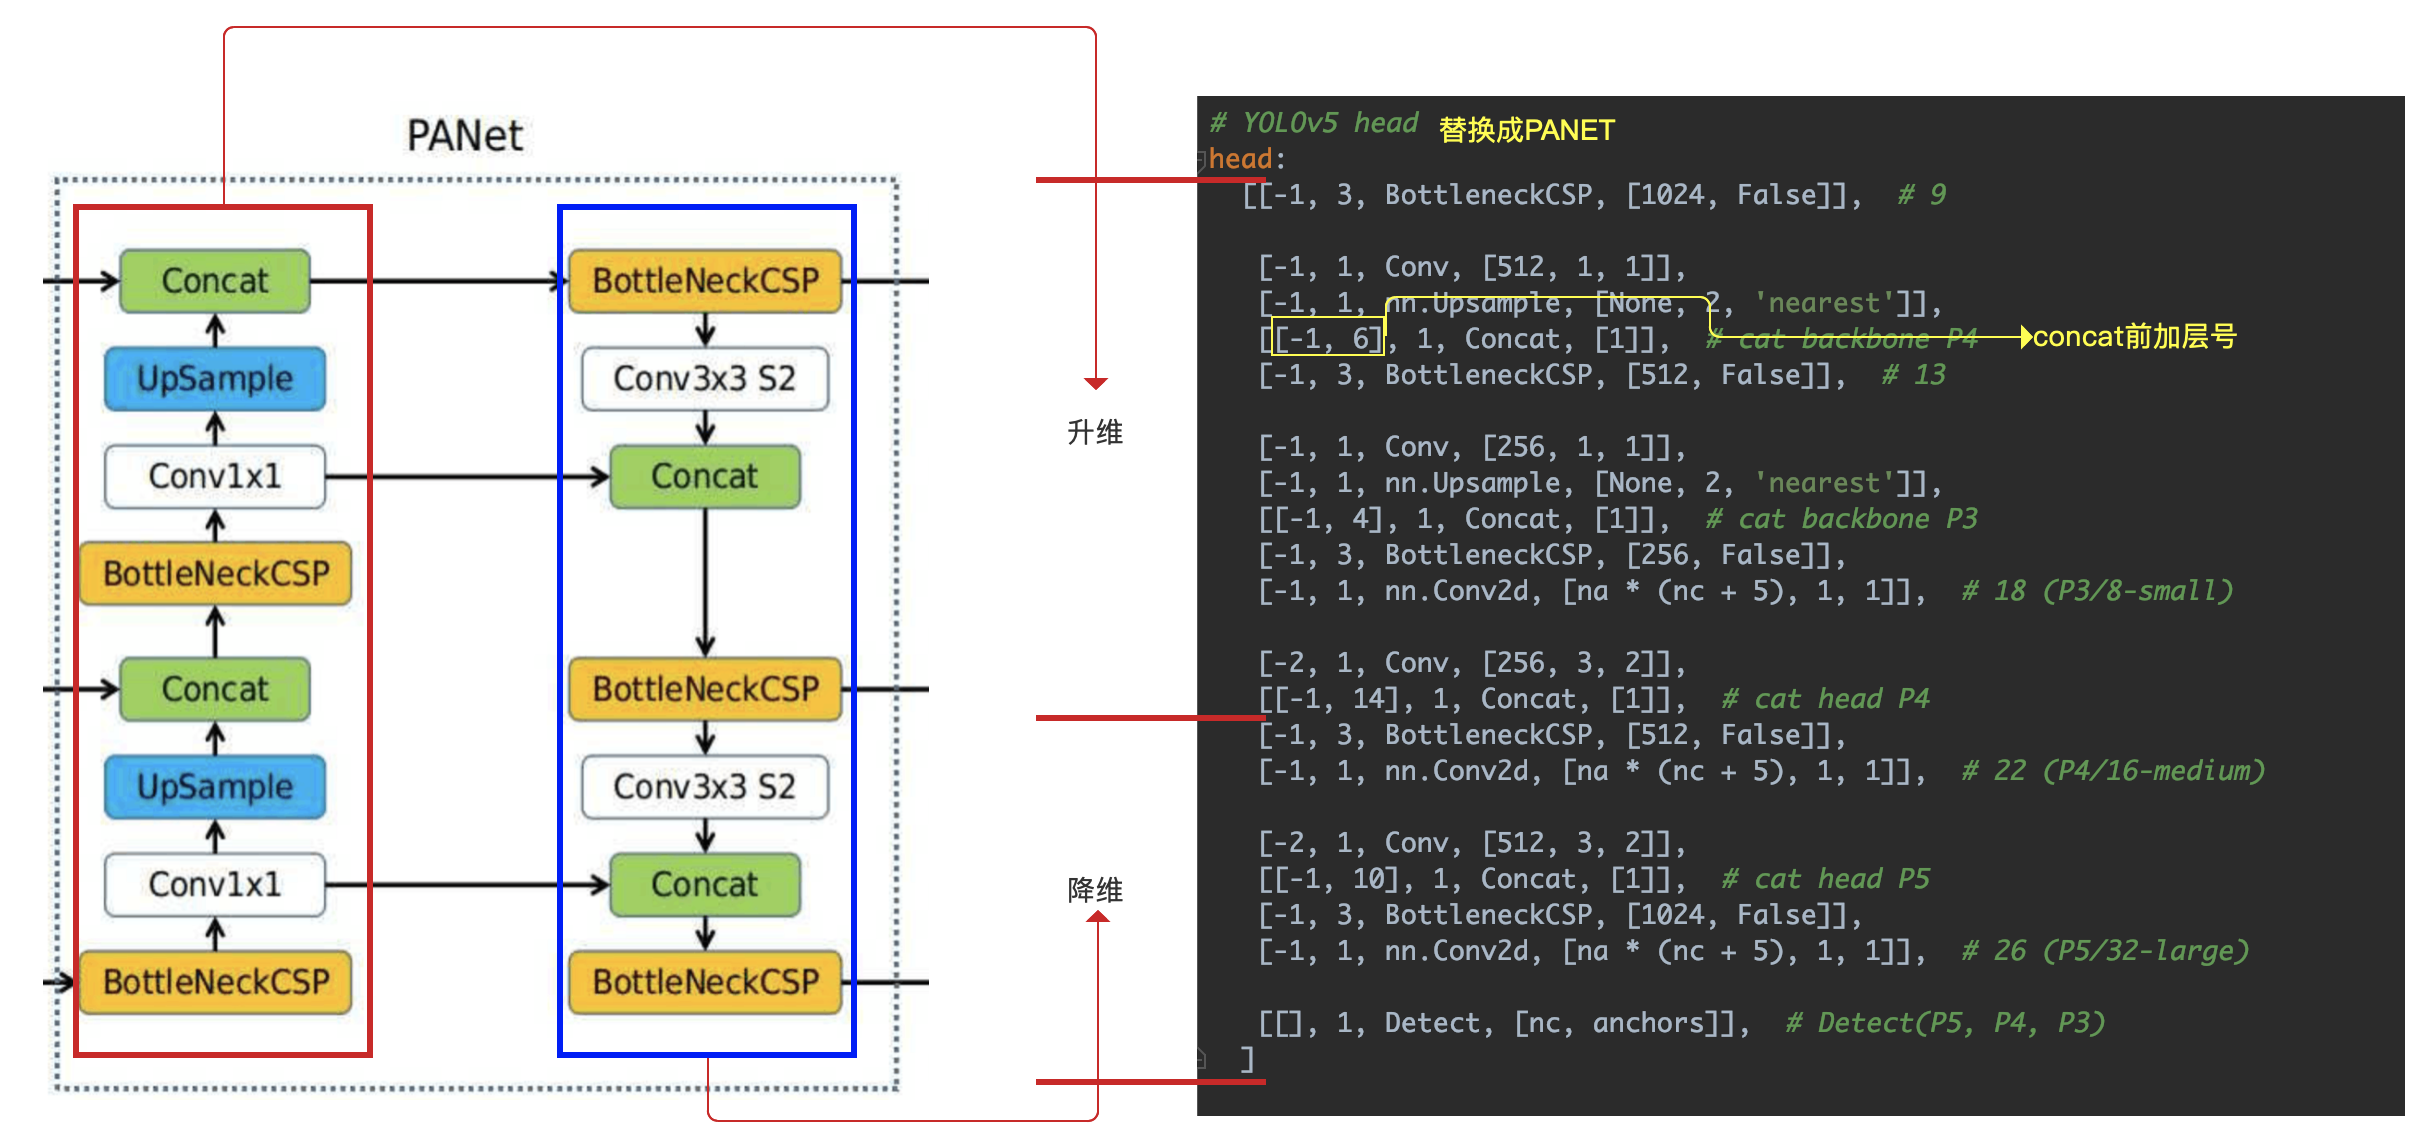This screenshot has width=2418, height=1140.
Task: Select the # 18 (P3/8-small) comment
Action: (x=2096, y=591)
